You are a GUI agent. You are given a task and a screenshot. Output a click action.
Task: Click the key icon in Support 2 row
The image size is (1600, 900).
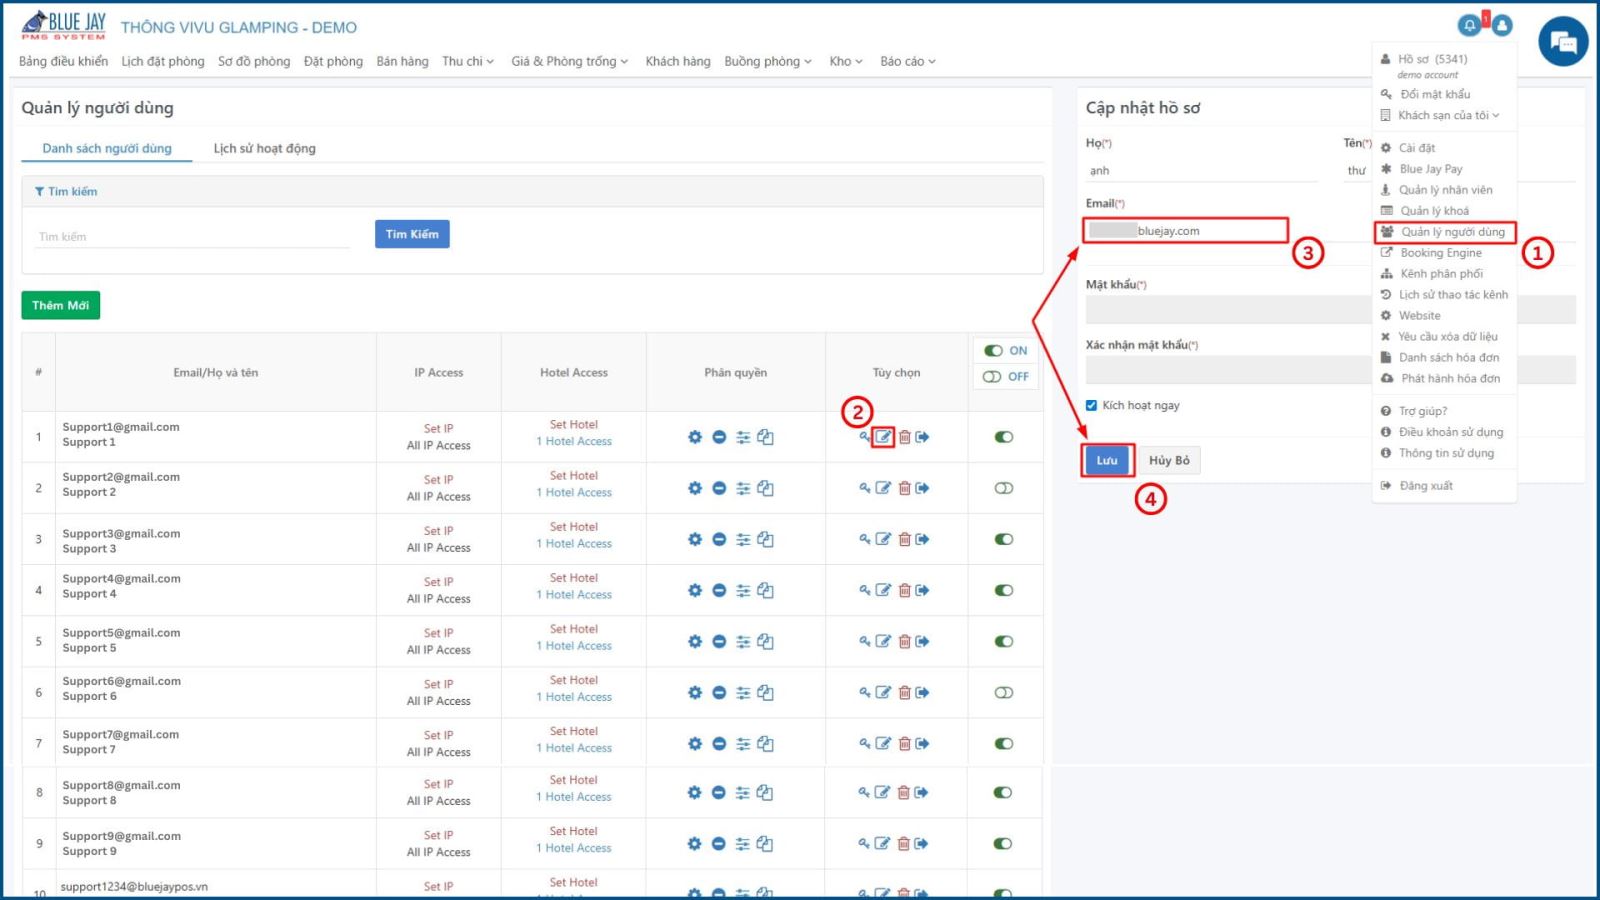point(865,488)
